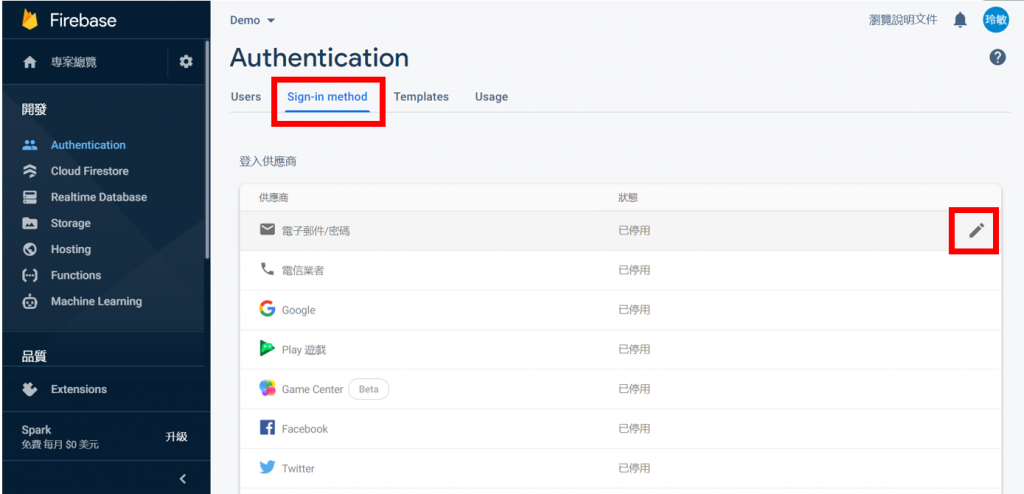The height and width of the screenshot is (494, 1024).
Task: Select the 電信業者 provider row
Action: (x=620, y=271)
